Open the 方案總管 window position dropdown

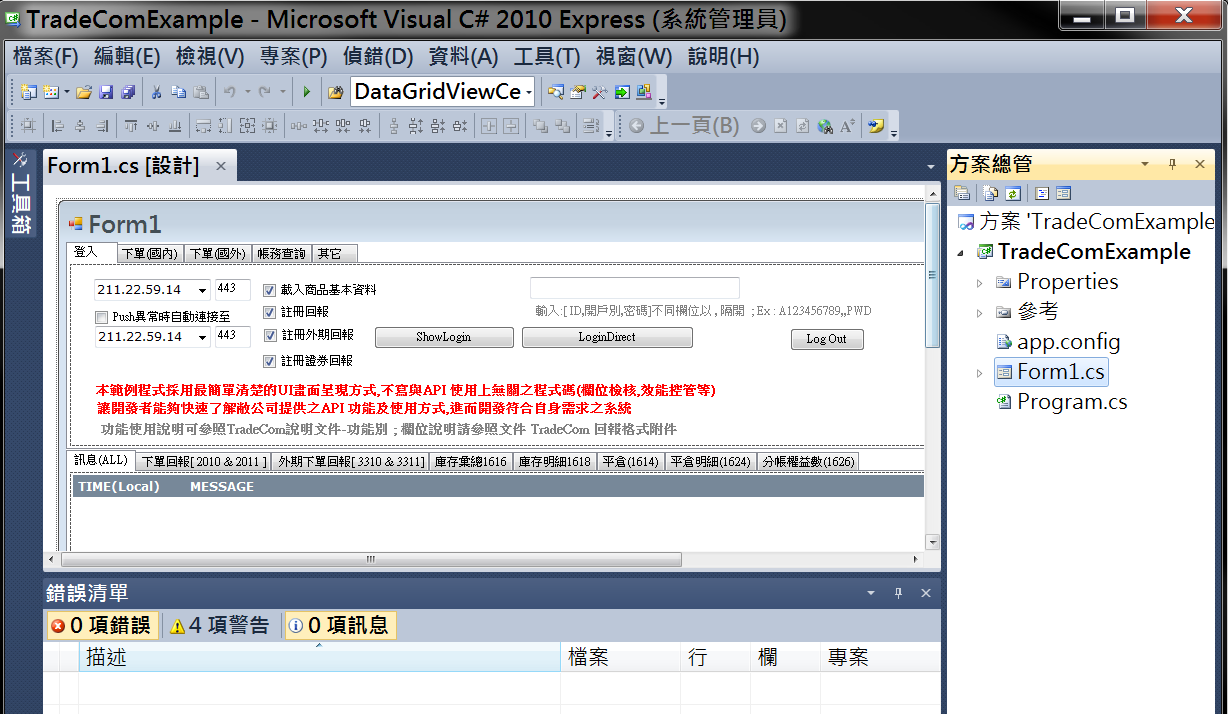click(x=1145, y=165)
